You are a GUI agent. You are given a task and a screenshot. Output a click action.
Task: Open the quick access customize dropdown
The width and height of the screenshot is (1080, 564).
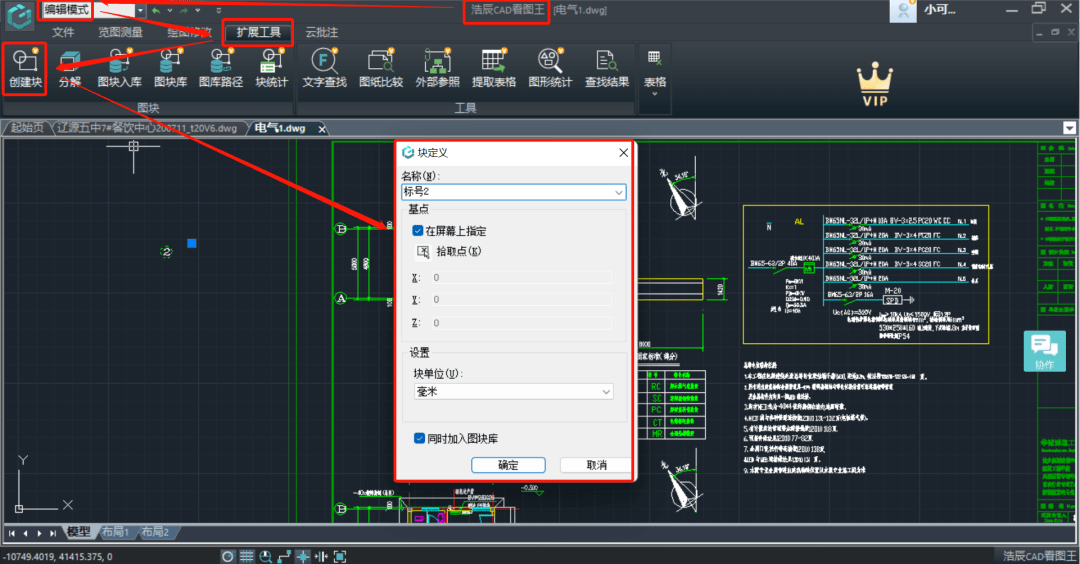coord(218,10)
